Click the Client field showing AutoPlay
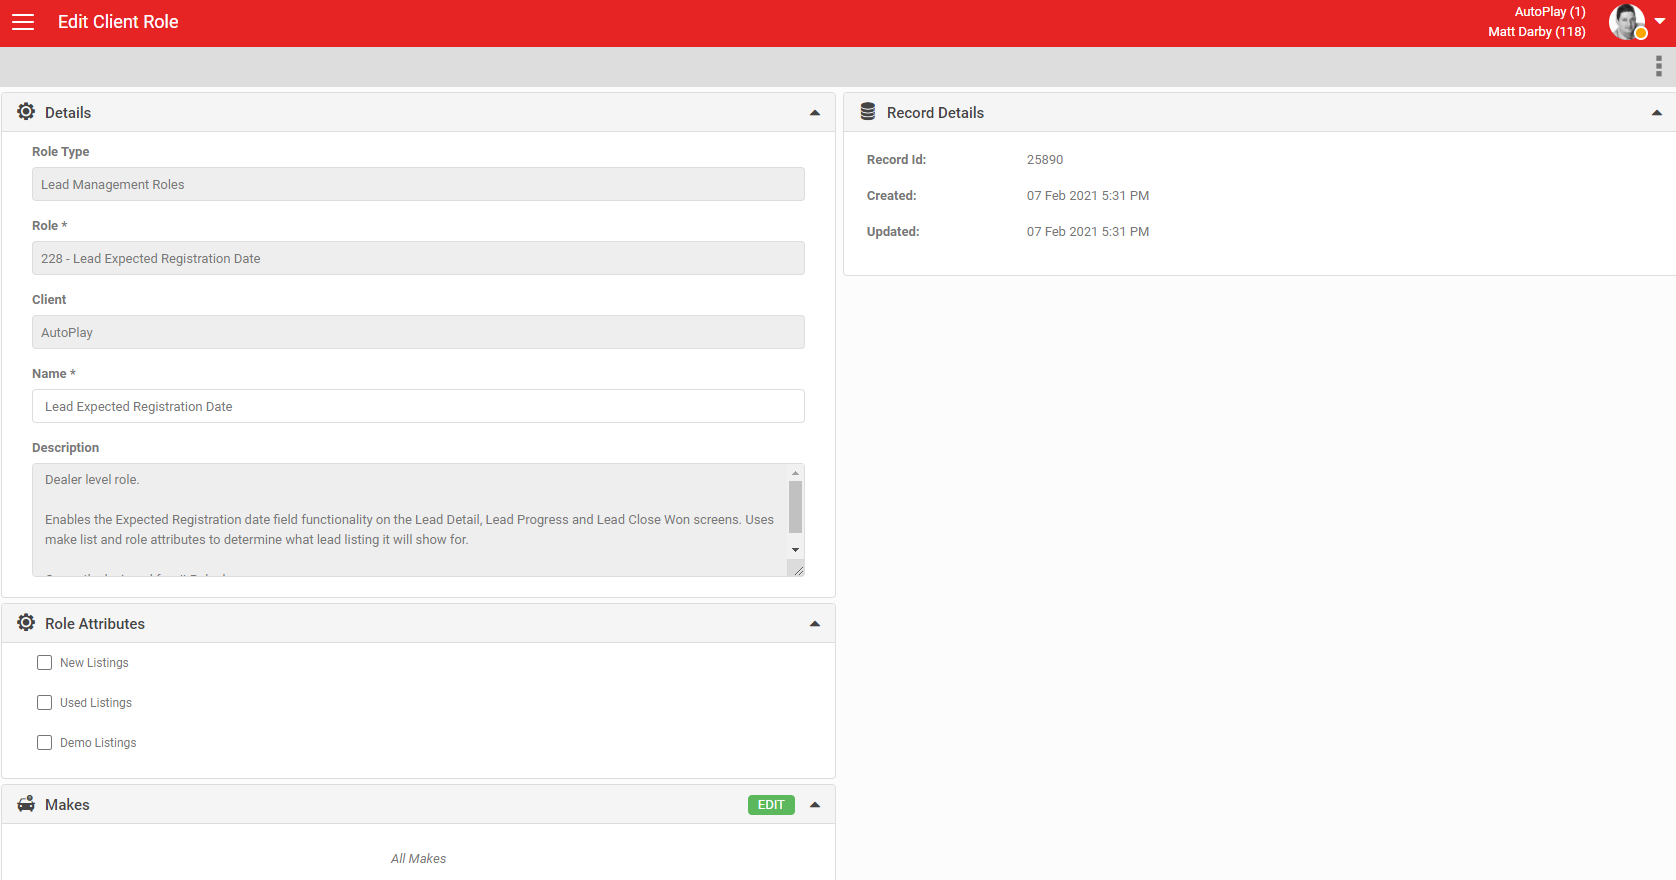 point(418,332)
